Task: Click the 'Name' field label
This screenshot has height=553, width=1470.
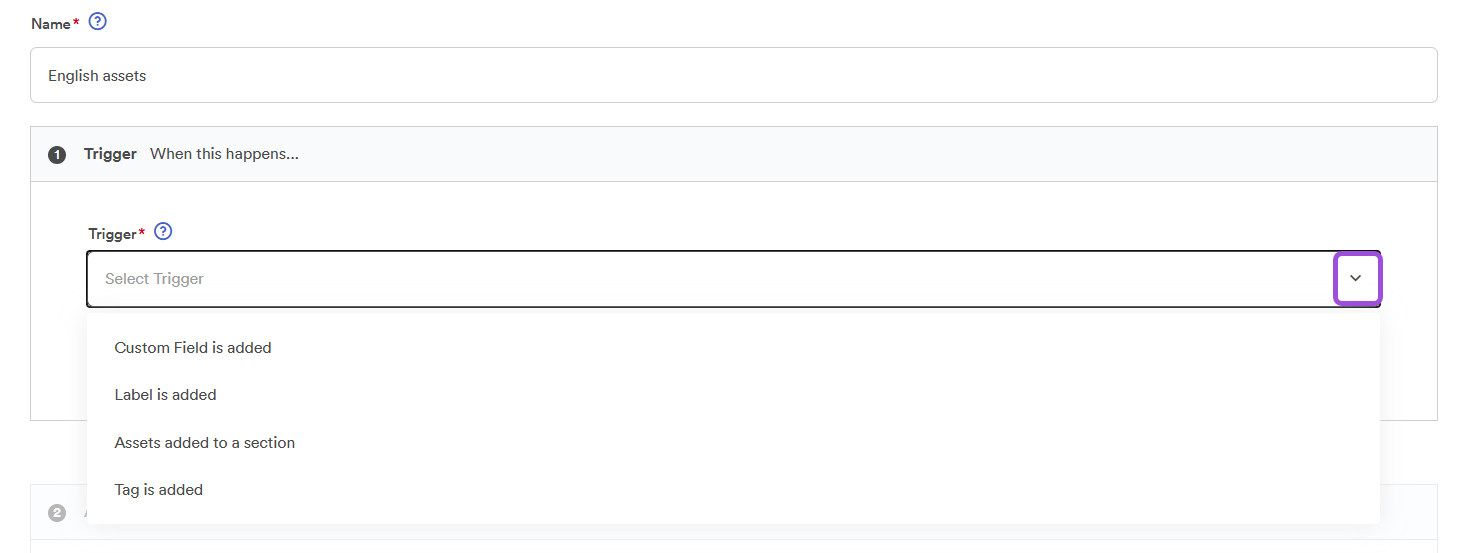Action: tap(51, 23)
